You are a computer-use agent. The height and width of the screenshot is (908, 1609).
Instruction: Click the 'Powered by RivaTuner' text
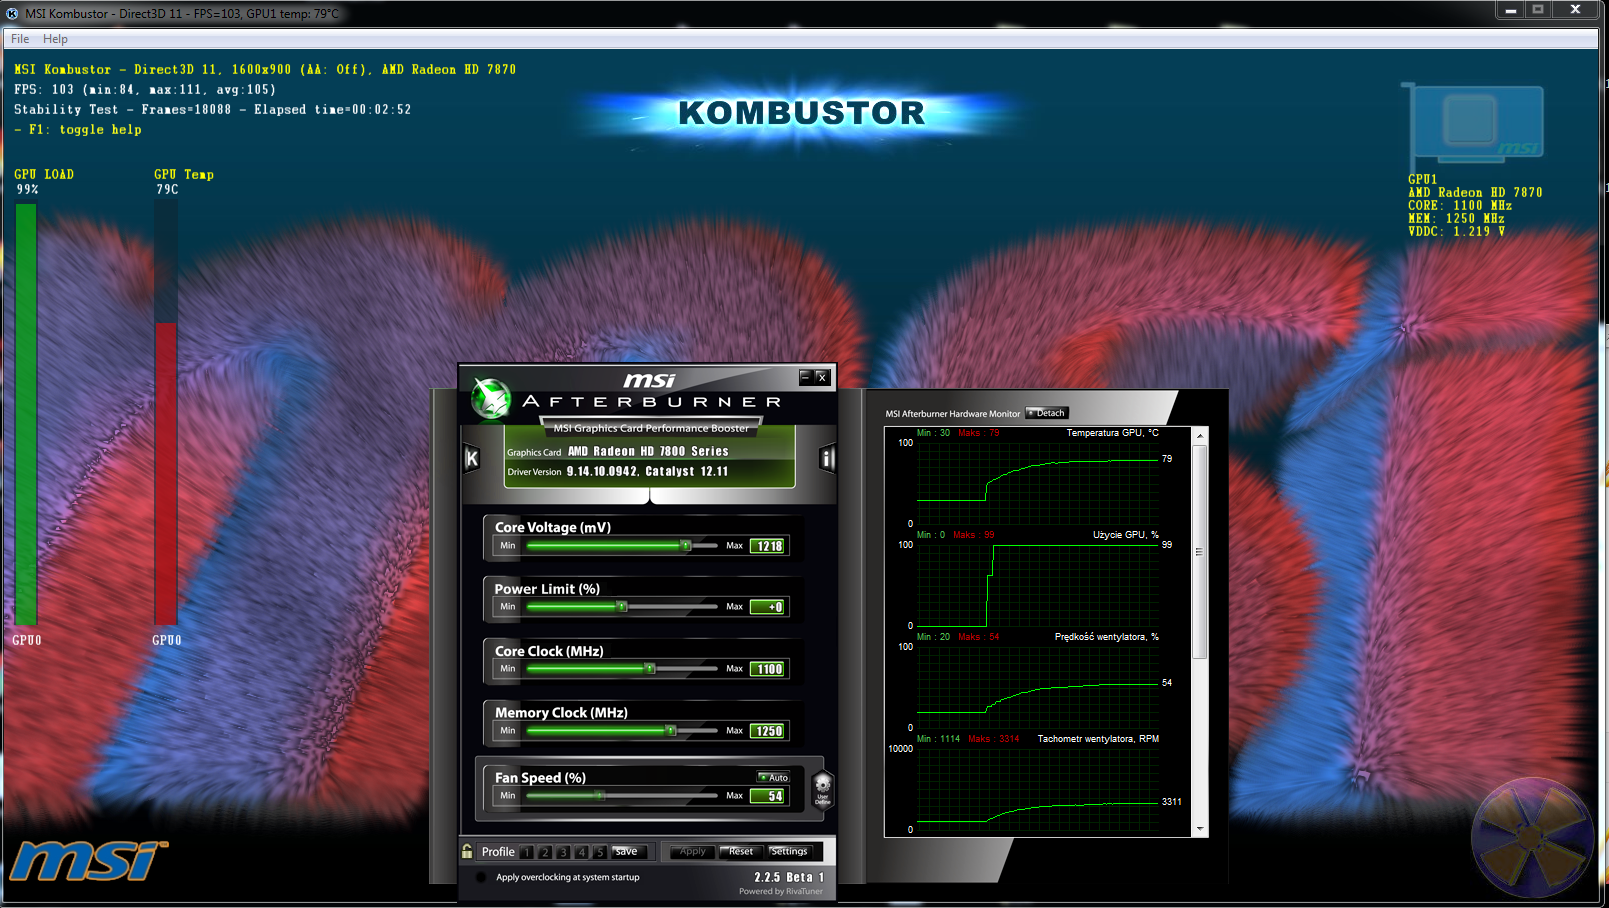[x=781, y=891]
